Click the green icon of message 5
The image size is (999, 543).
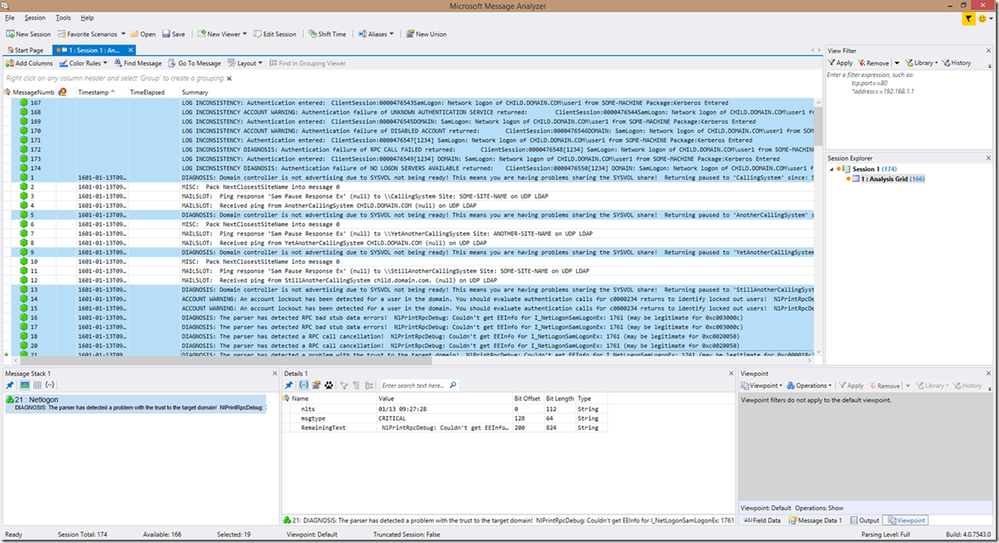point(24,215)
